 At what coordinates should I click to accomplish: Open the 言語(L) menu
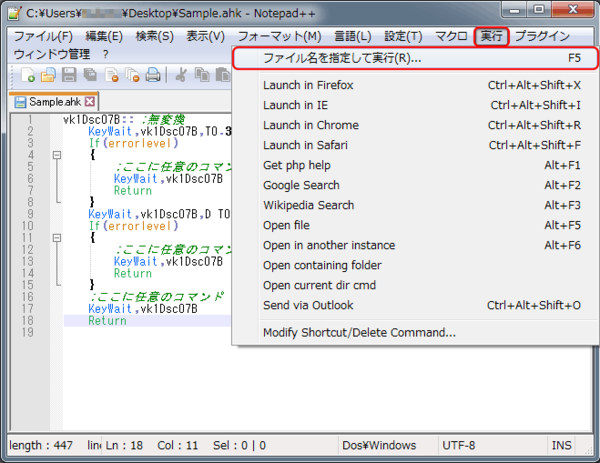click(352, 36)
